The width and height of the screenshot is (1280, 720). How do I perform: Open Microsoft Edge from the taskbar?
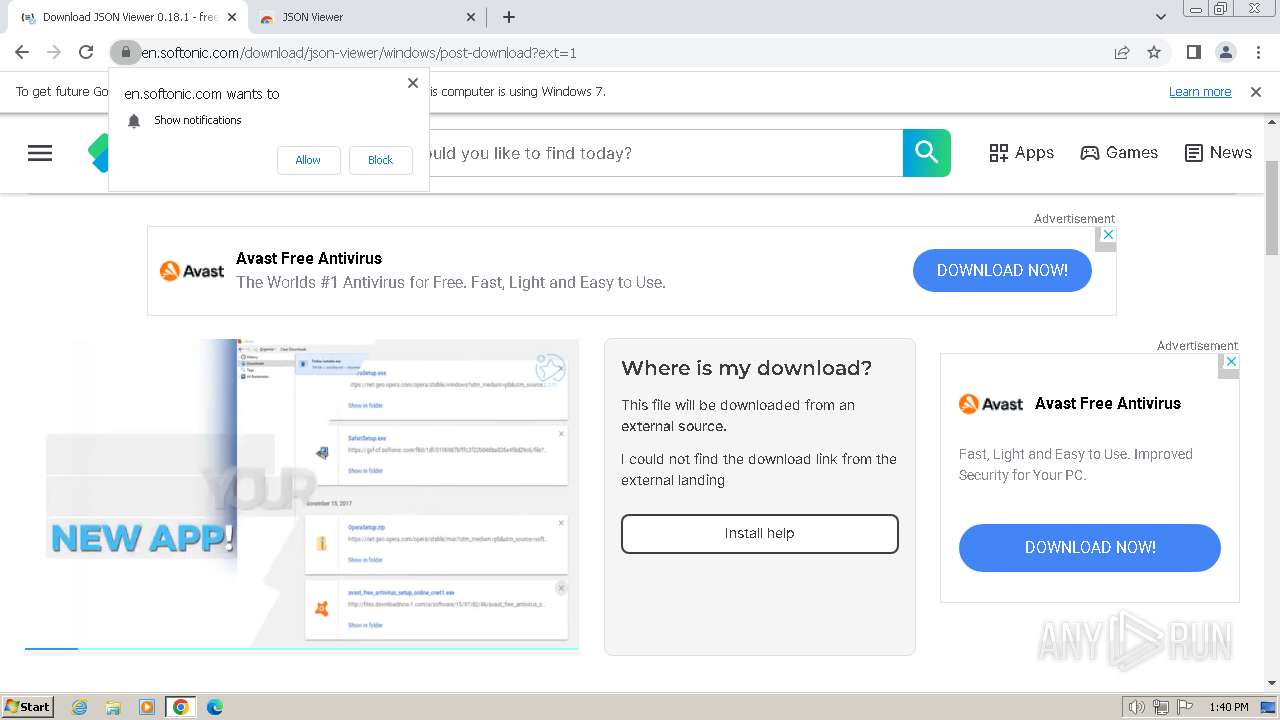[x=215, y=707]
